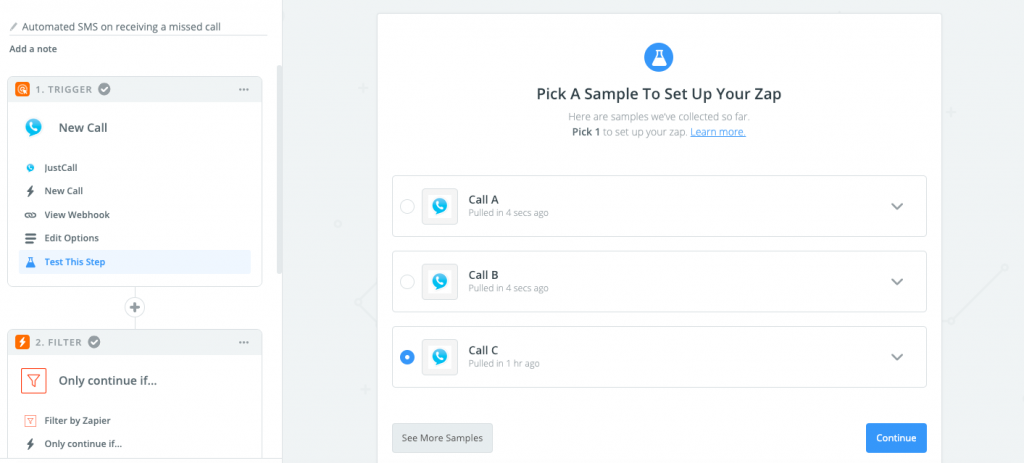Click the left sidebar vertical scrollbar
Viewport: 1024px width, 463px height.
tap(280, 168)
